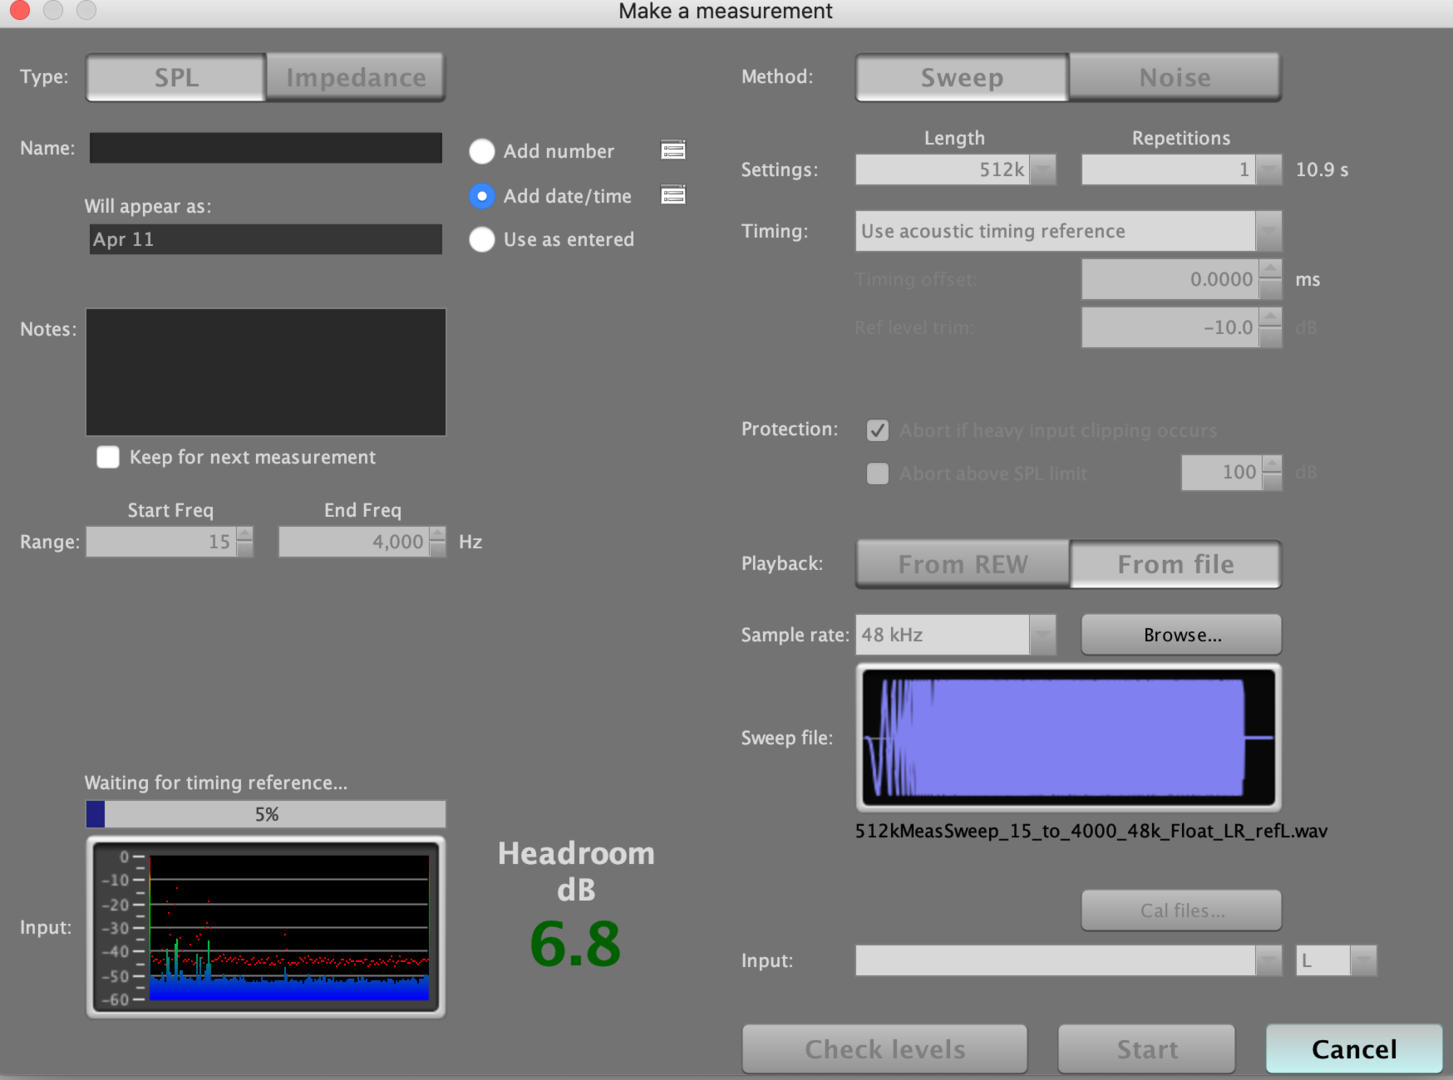
Task: Click the Cancel button
Action: pyautogui.click(x=1353, y=1049)
